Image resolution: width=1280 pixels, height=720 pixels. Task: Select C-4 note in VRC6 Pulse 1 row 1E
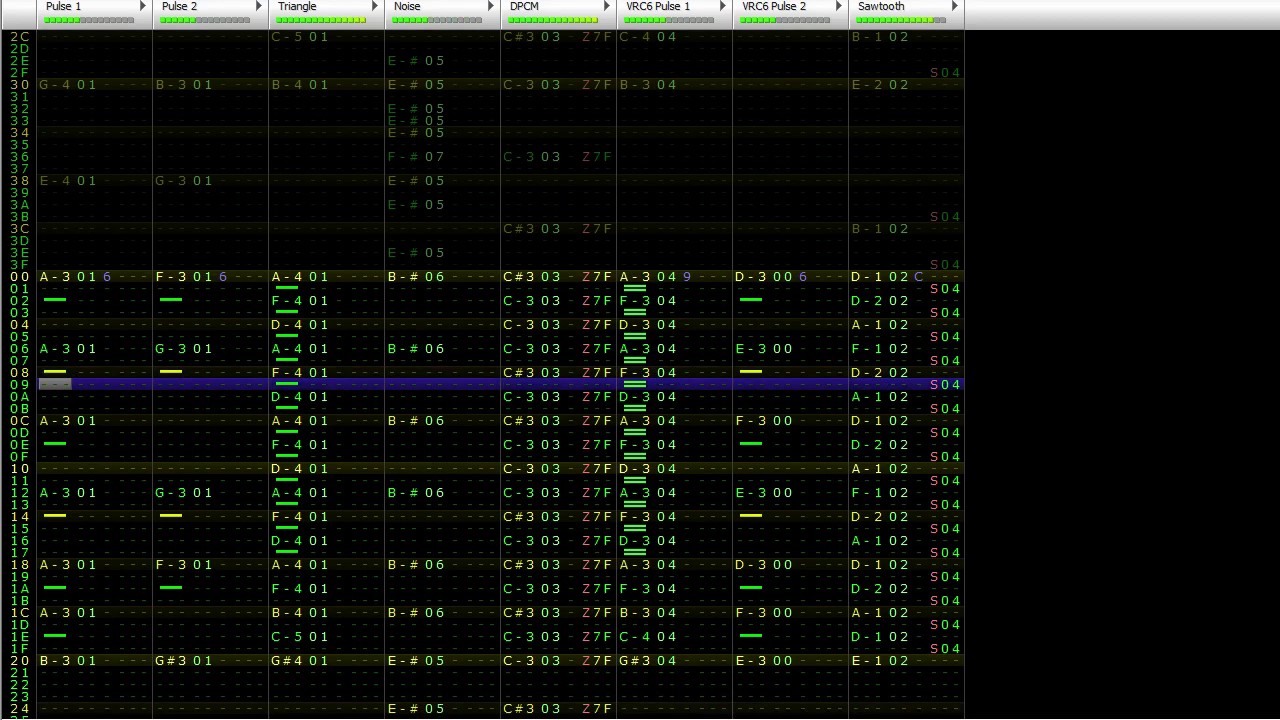(634, 637)
